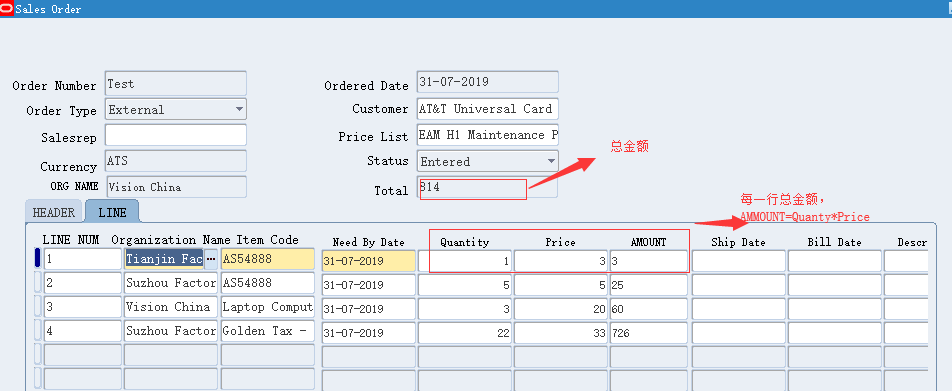Screen dimensions: 952x391
Task: Switch to the HEADER tab
Action: (x=53, y=212)
